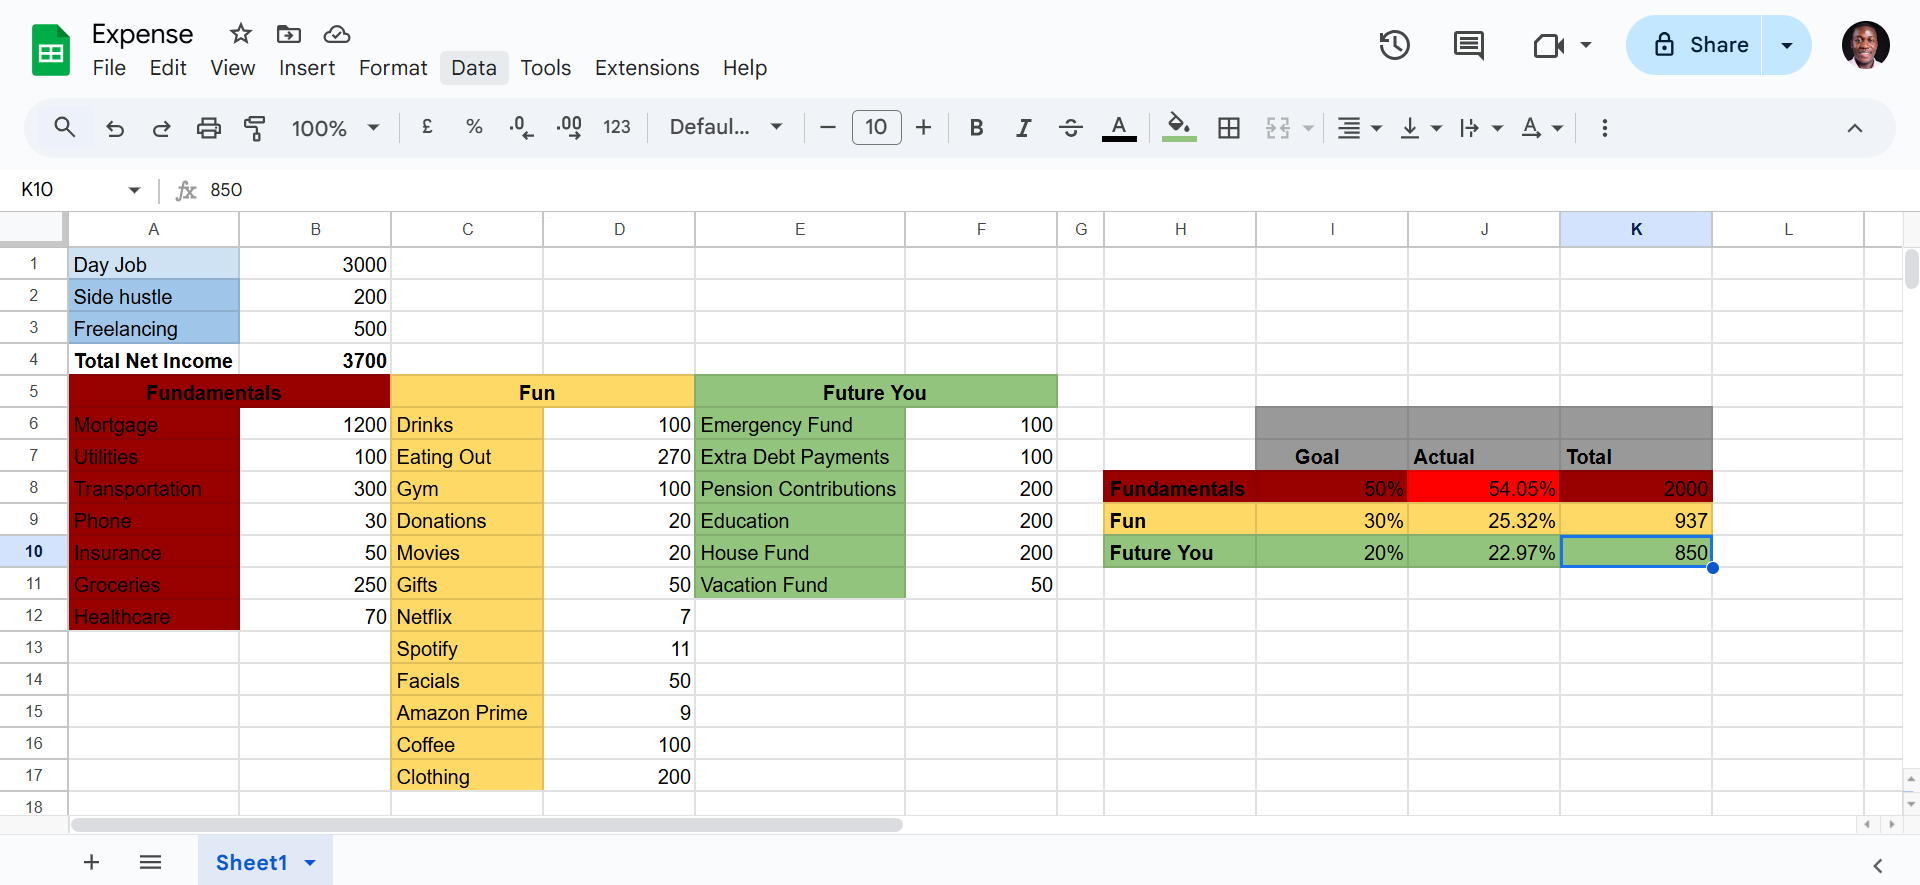Open quick sharing actions dropdown

click(1787, 45)
